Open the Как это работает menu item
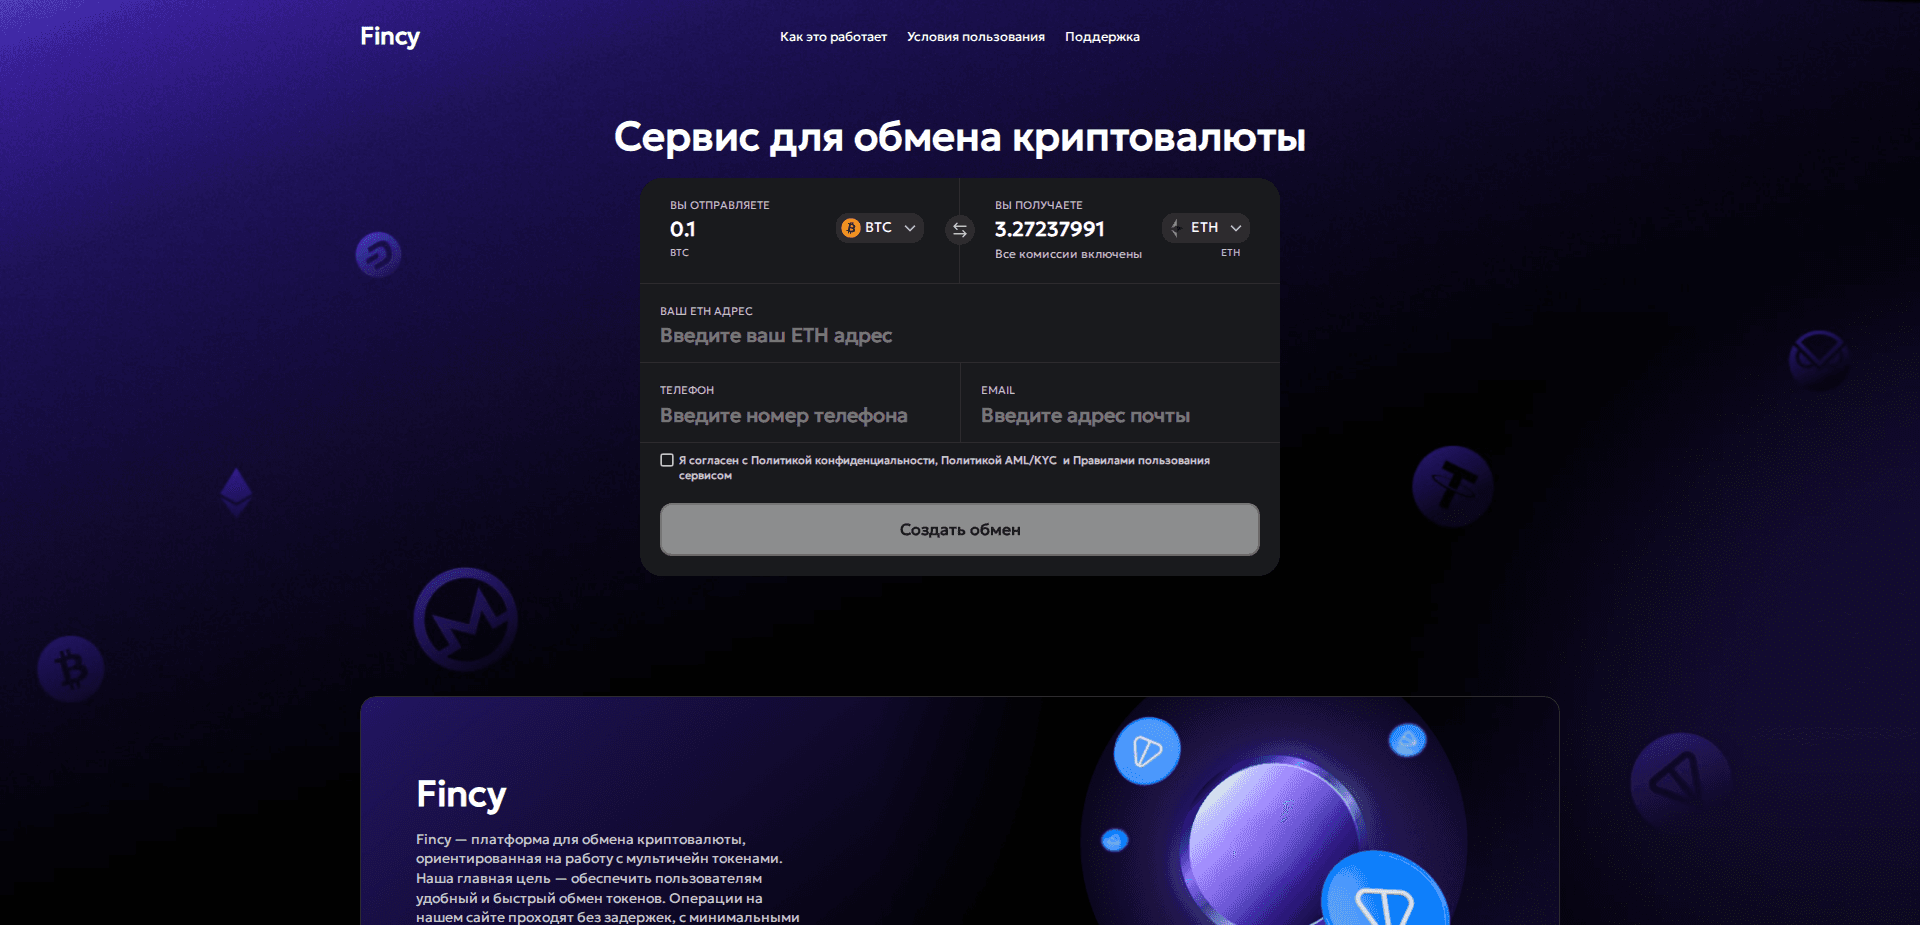 click(833, 36)
